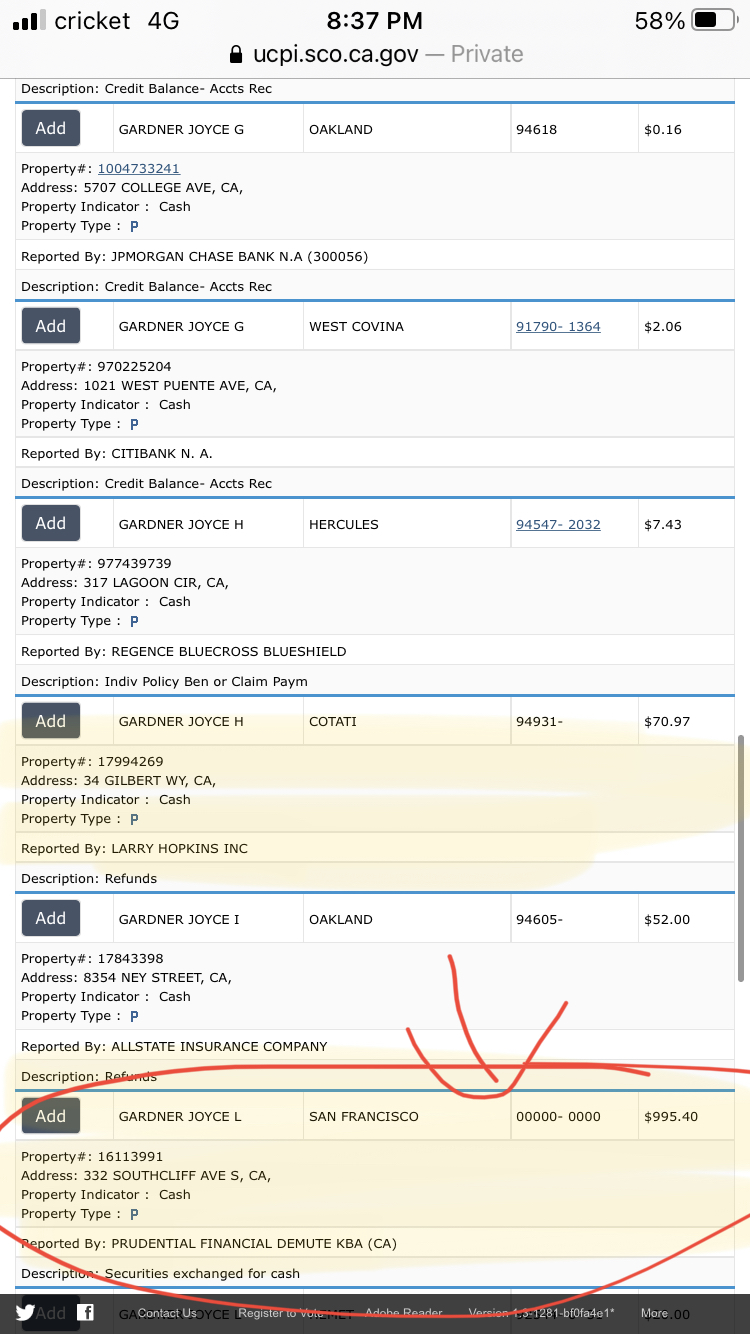Select 'Reported By: LARRY HOPKINS INC' text

134,849
